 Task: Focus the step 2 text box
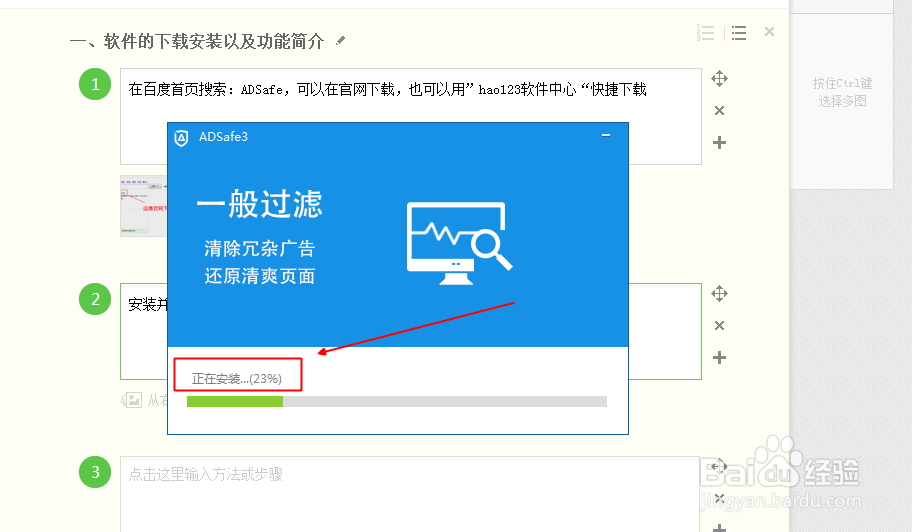point(411,331)
